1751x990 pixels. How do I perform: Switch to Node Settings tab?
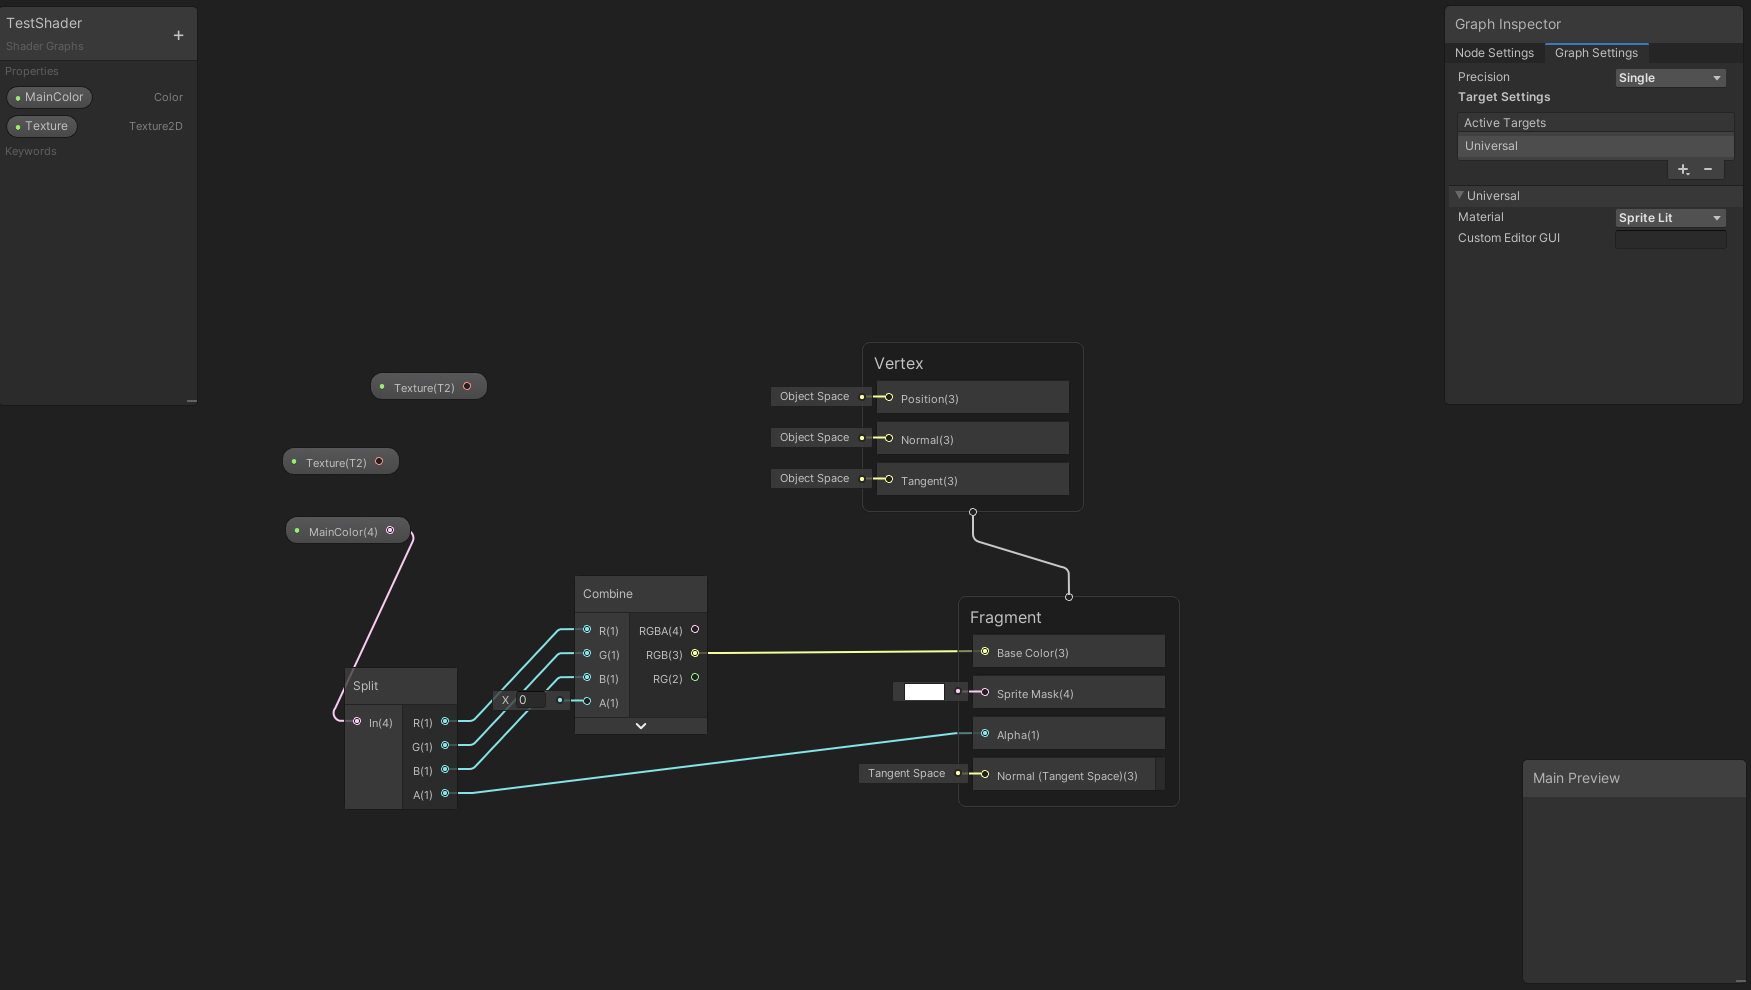[x=1494, y=53]
